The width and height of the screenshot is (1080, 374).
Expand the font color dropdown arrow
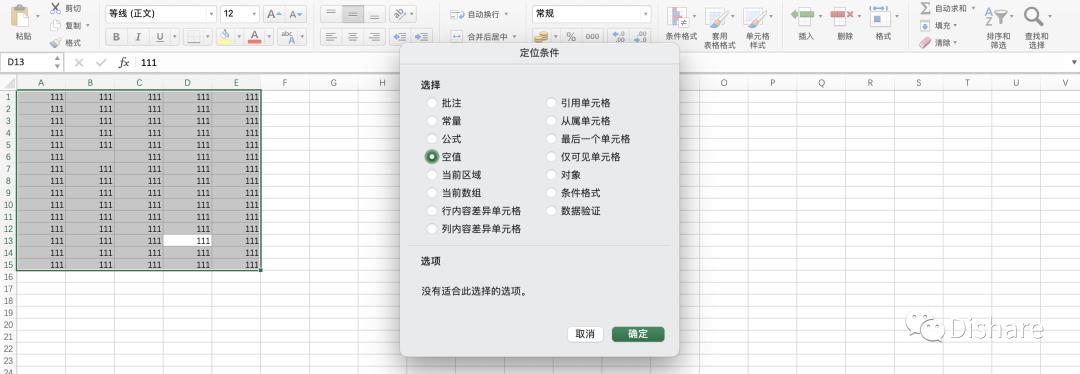click(x=269, y=37)
